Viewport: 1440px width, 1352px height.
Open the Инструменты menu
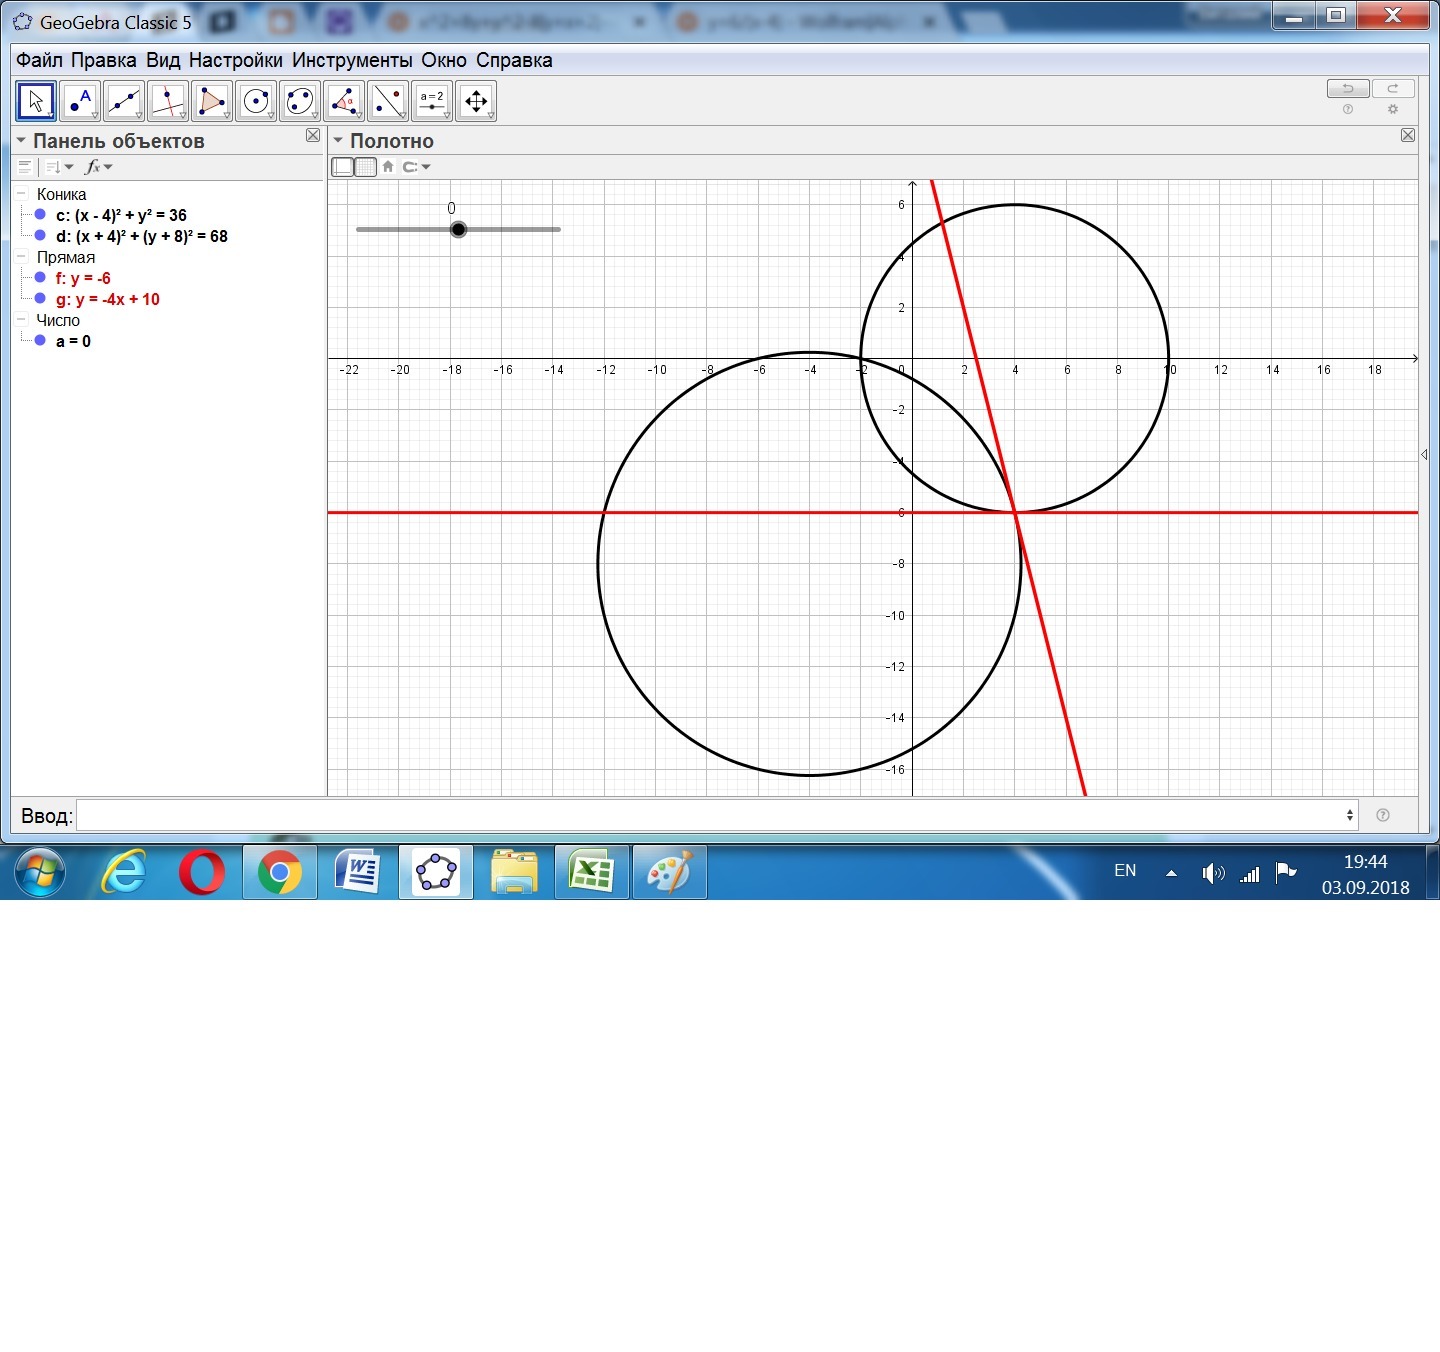point(351,60)
